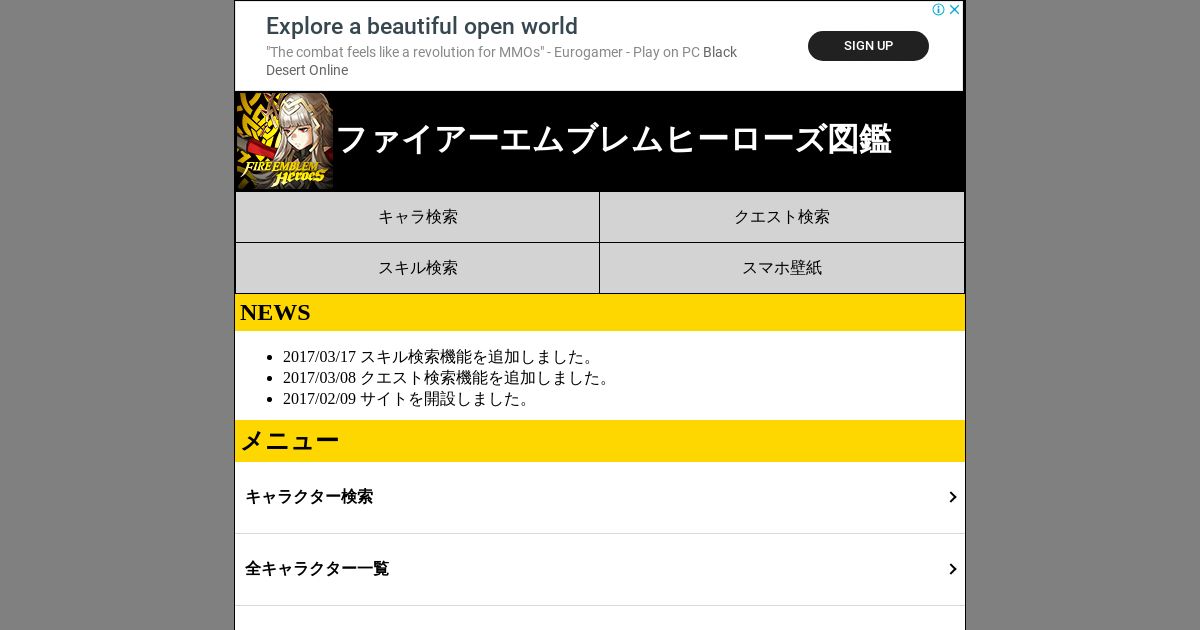Select the 2017/02/09 サイトを開設 news entry
This screenshot has width=1200, height=630.
point(408,399)
